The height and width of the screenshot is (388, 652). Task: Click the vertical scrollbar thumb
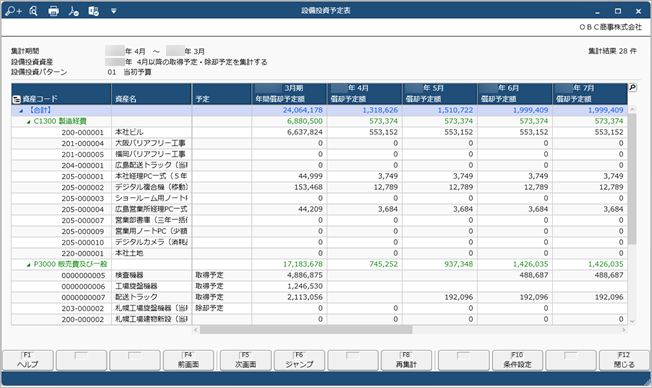(x=632, y=179)
